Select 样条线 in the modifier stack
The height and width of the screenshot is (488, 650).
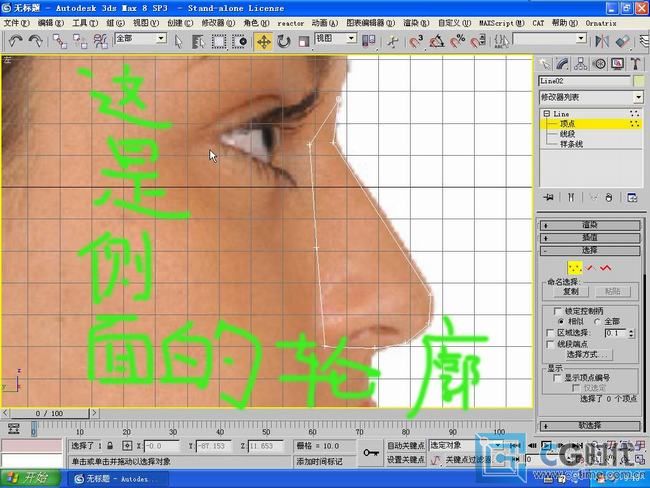[571, 144]
